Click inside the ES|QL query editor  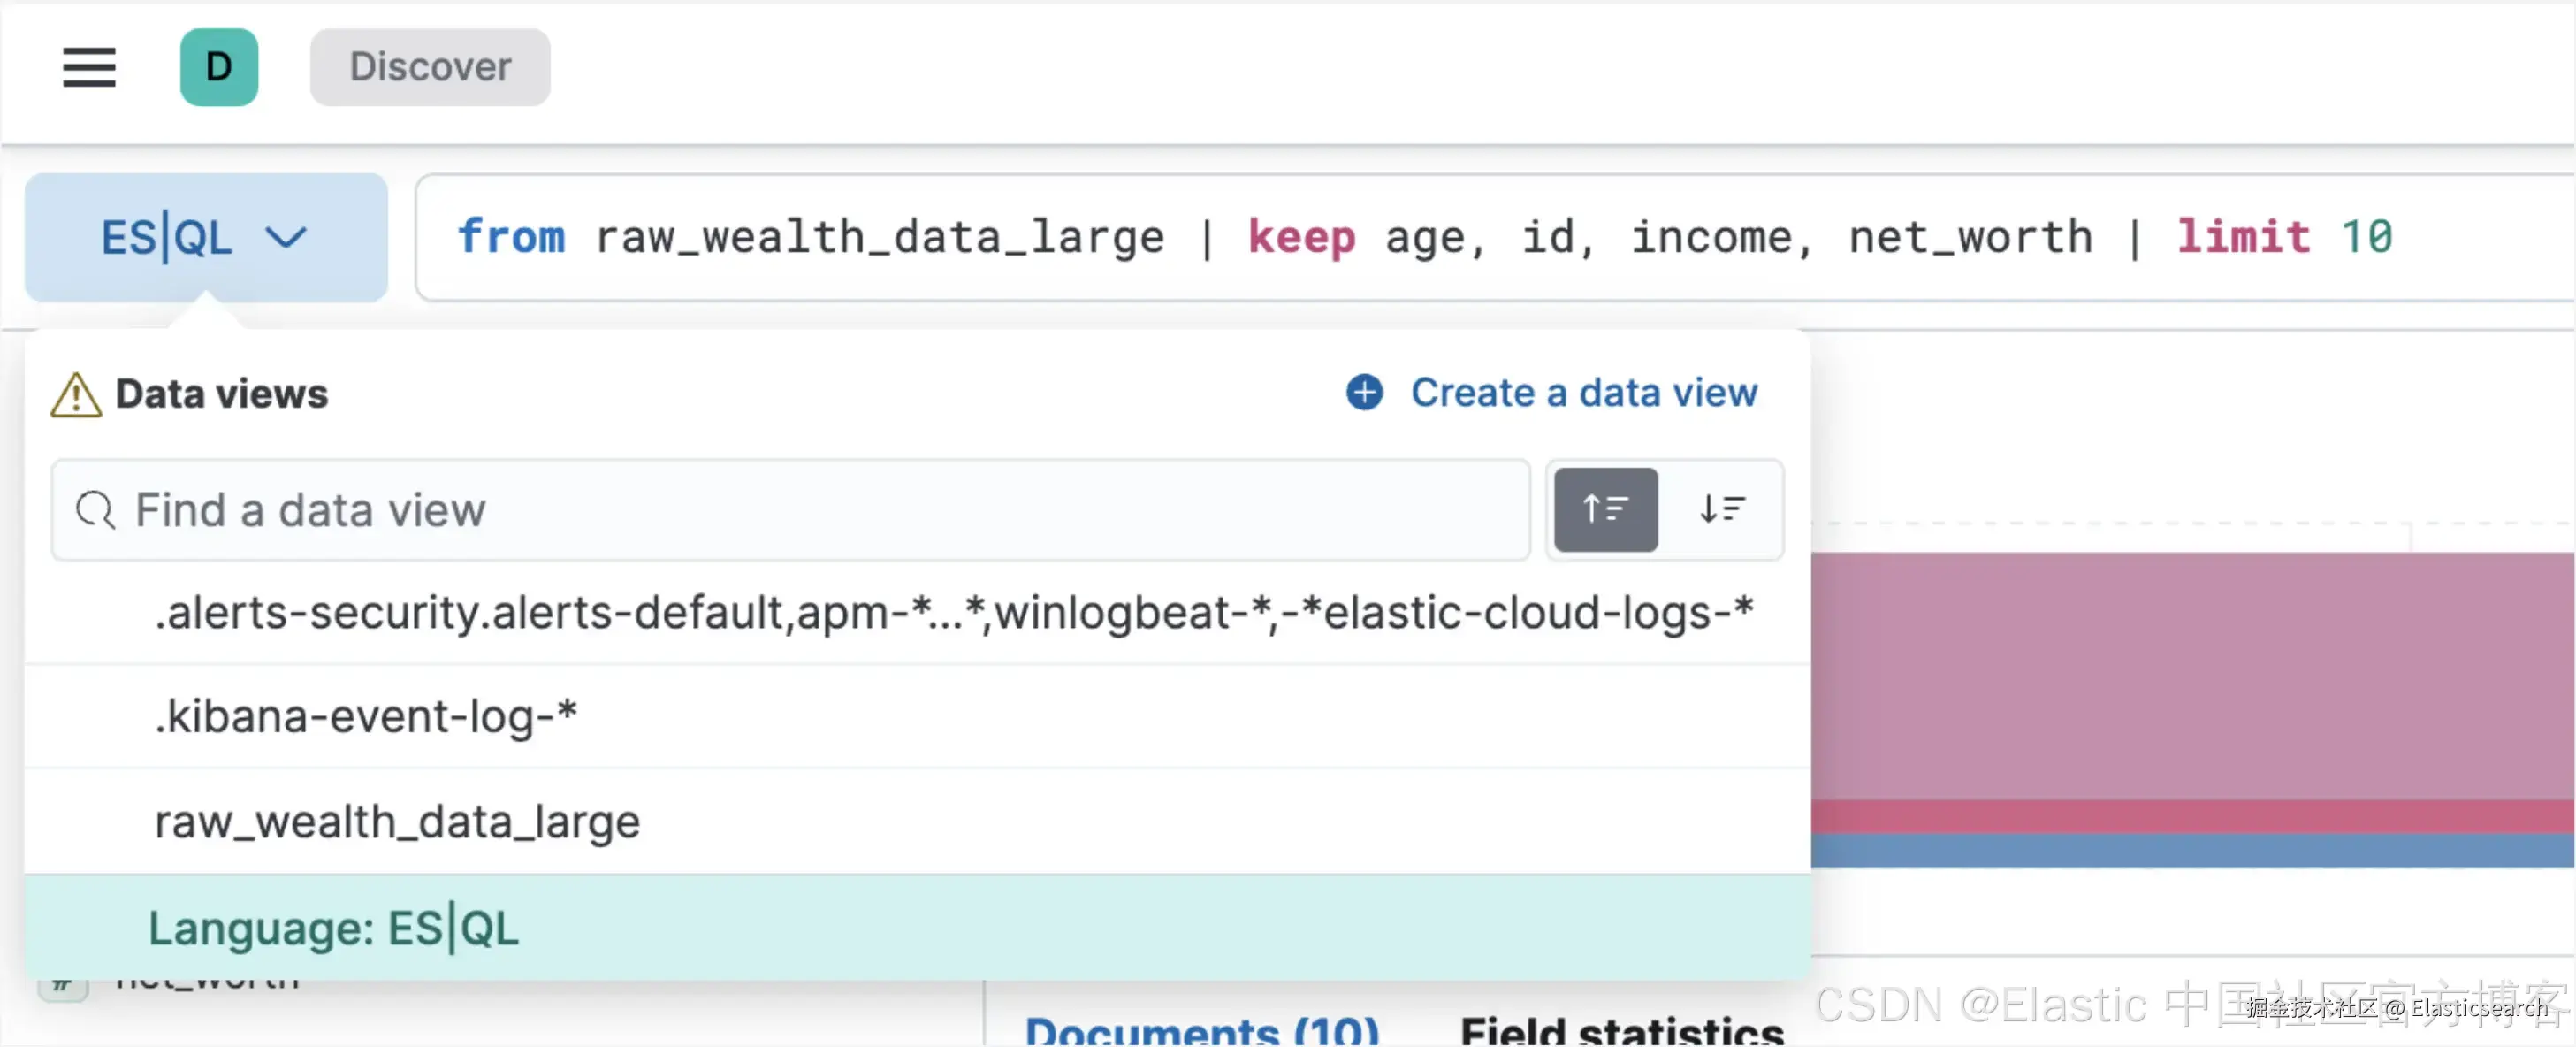1400,238
